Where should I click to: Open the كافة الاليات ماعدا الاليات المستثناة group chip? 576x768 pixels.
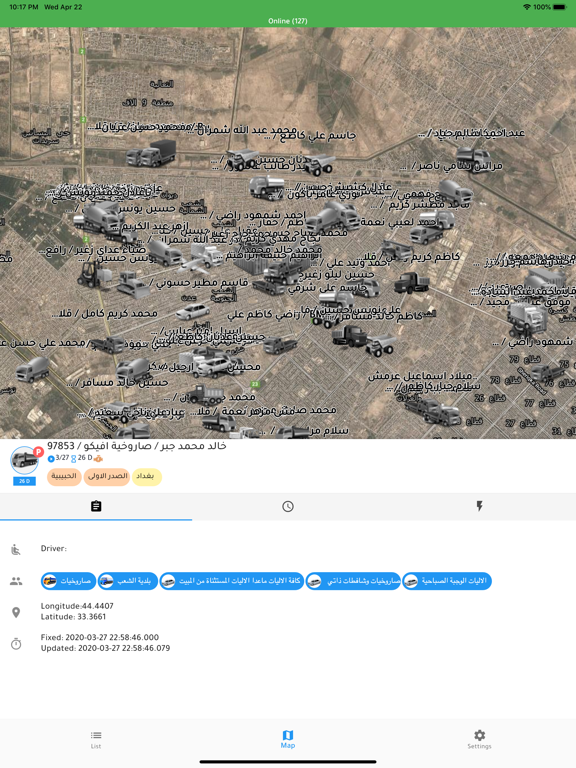click(x=232, y=581)
